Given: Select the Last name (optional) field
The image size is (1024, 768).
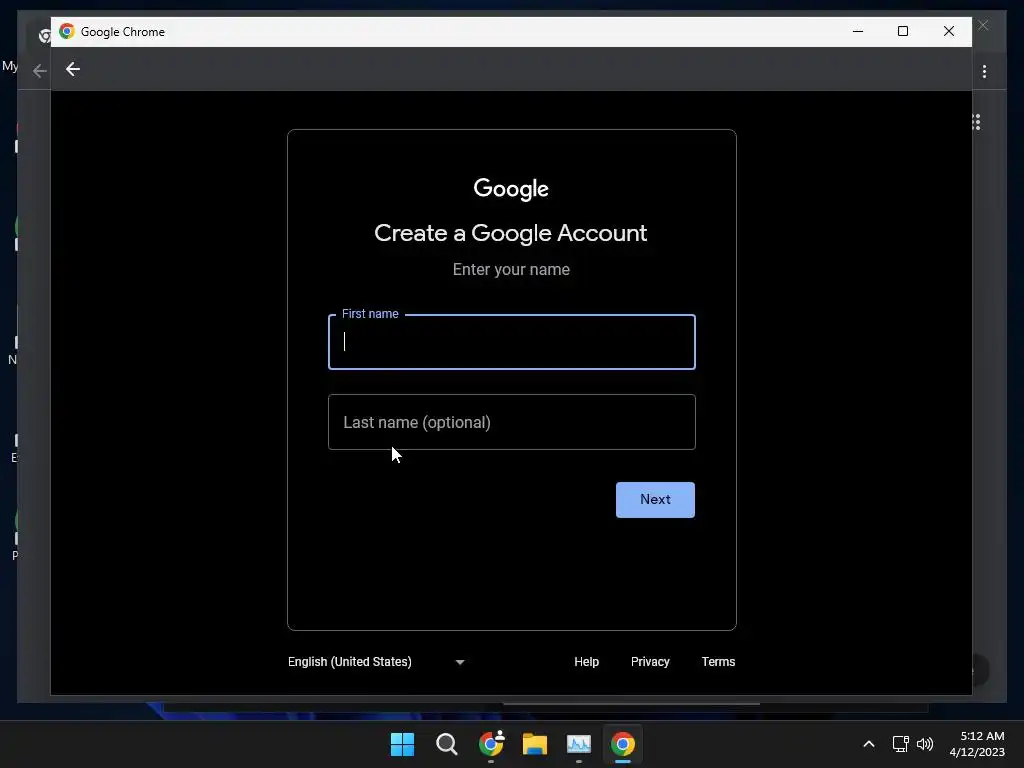Looking at the screenshot, I should (511, 422).
